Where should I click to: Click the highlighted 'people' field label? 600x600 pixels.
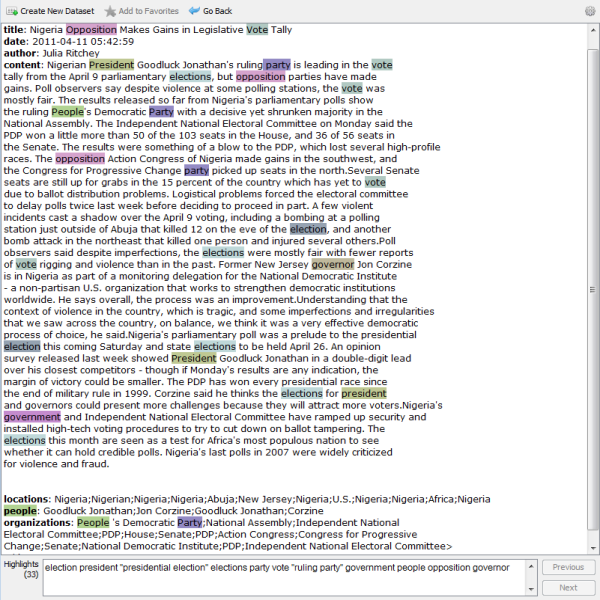(20, 511)
